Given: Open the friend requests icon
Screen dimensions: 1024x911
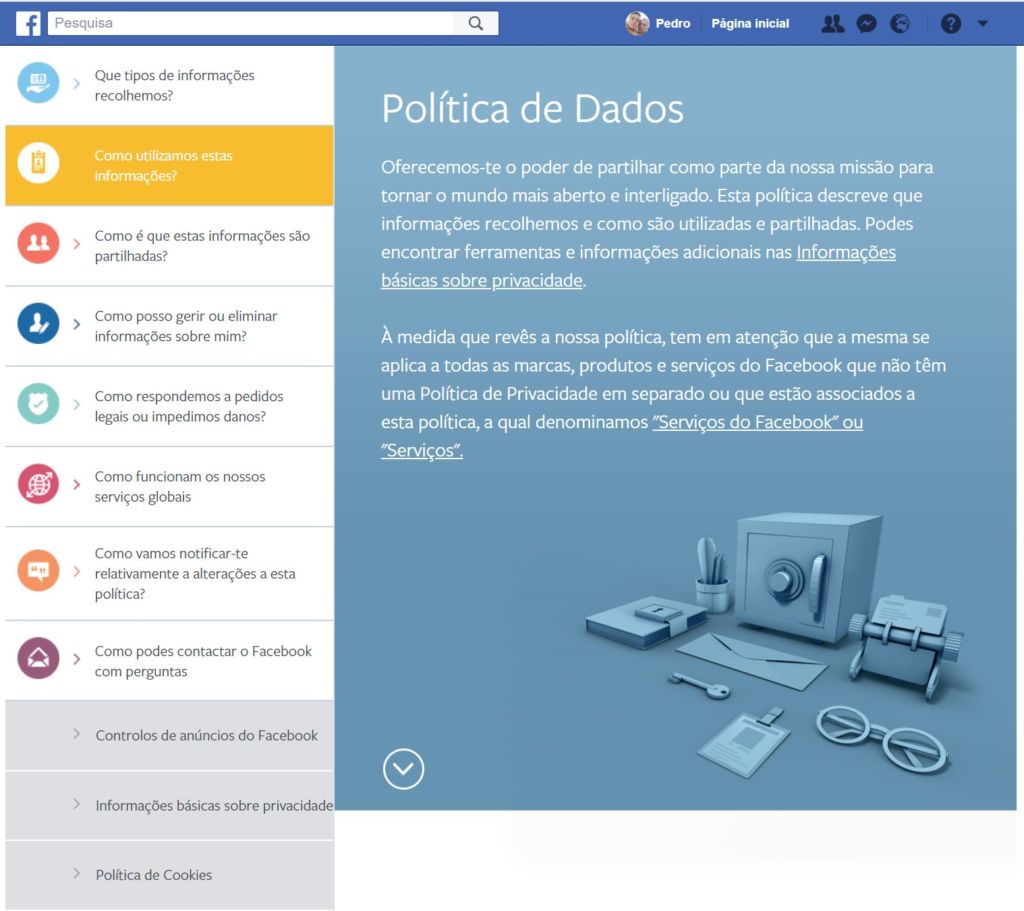Looking at the screenshot, I should tap(832, 24).
